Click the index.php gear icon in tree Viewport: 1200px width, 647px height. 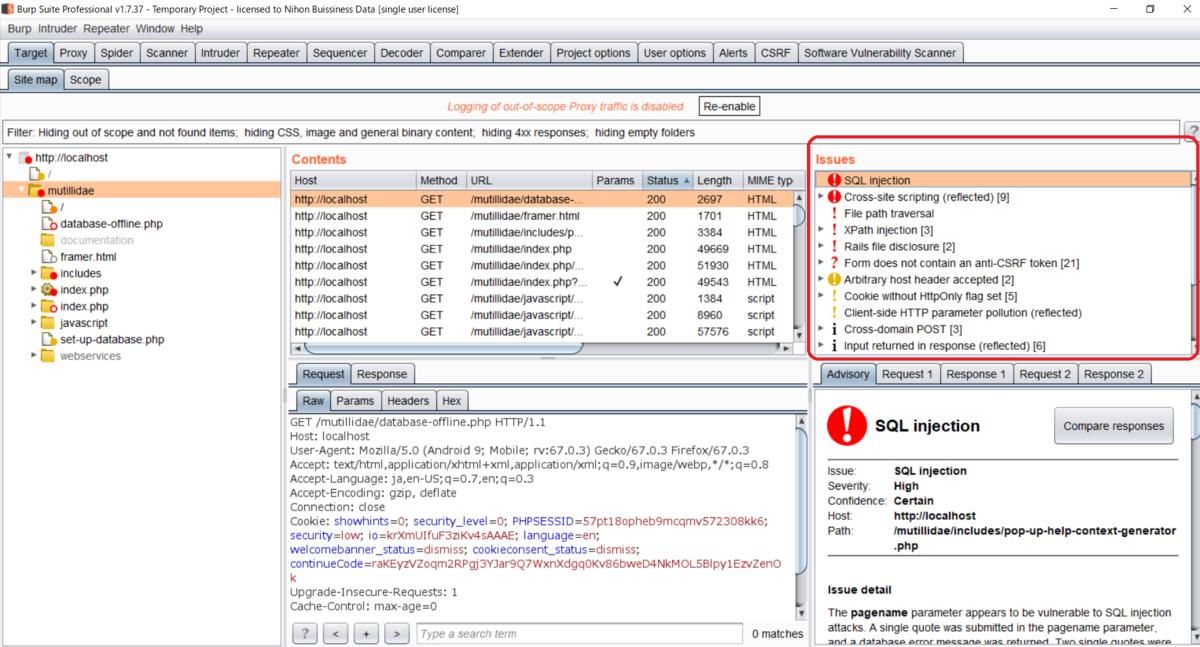48,290
